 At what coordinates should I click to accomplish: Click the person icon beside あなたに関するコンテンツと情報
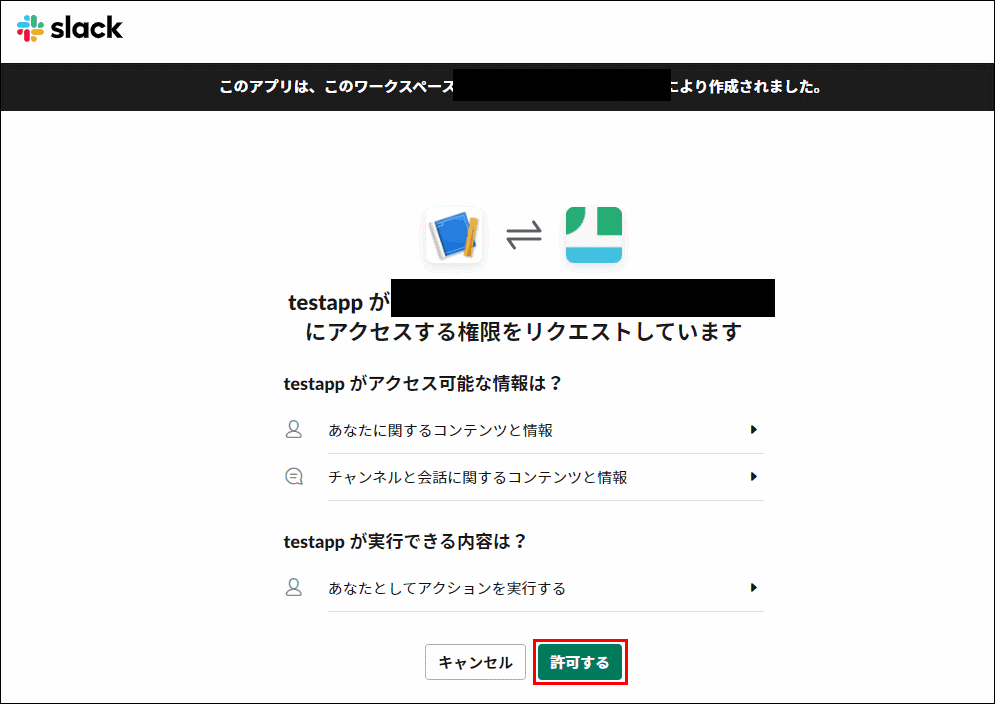294,430
